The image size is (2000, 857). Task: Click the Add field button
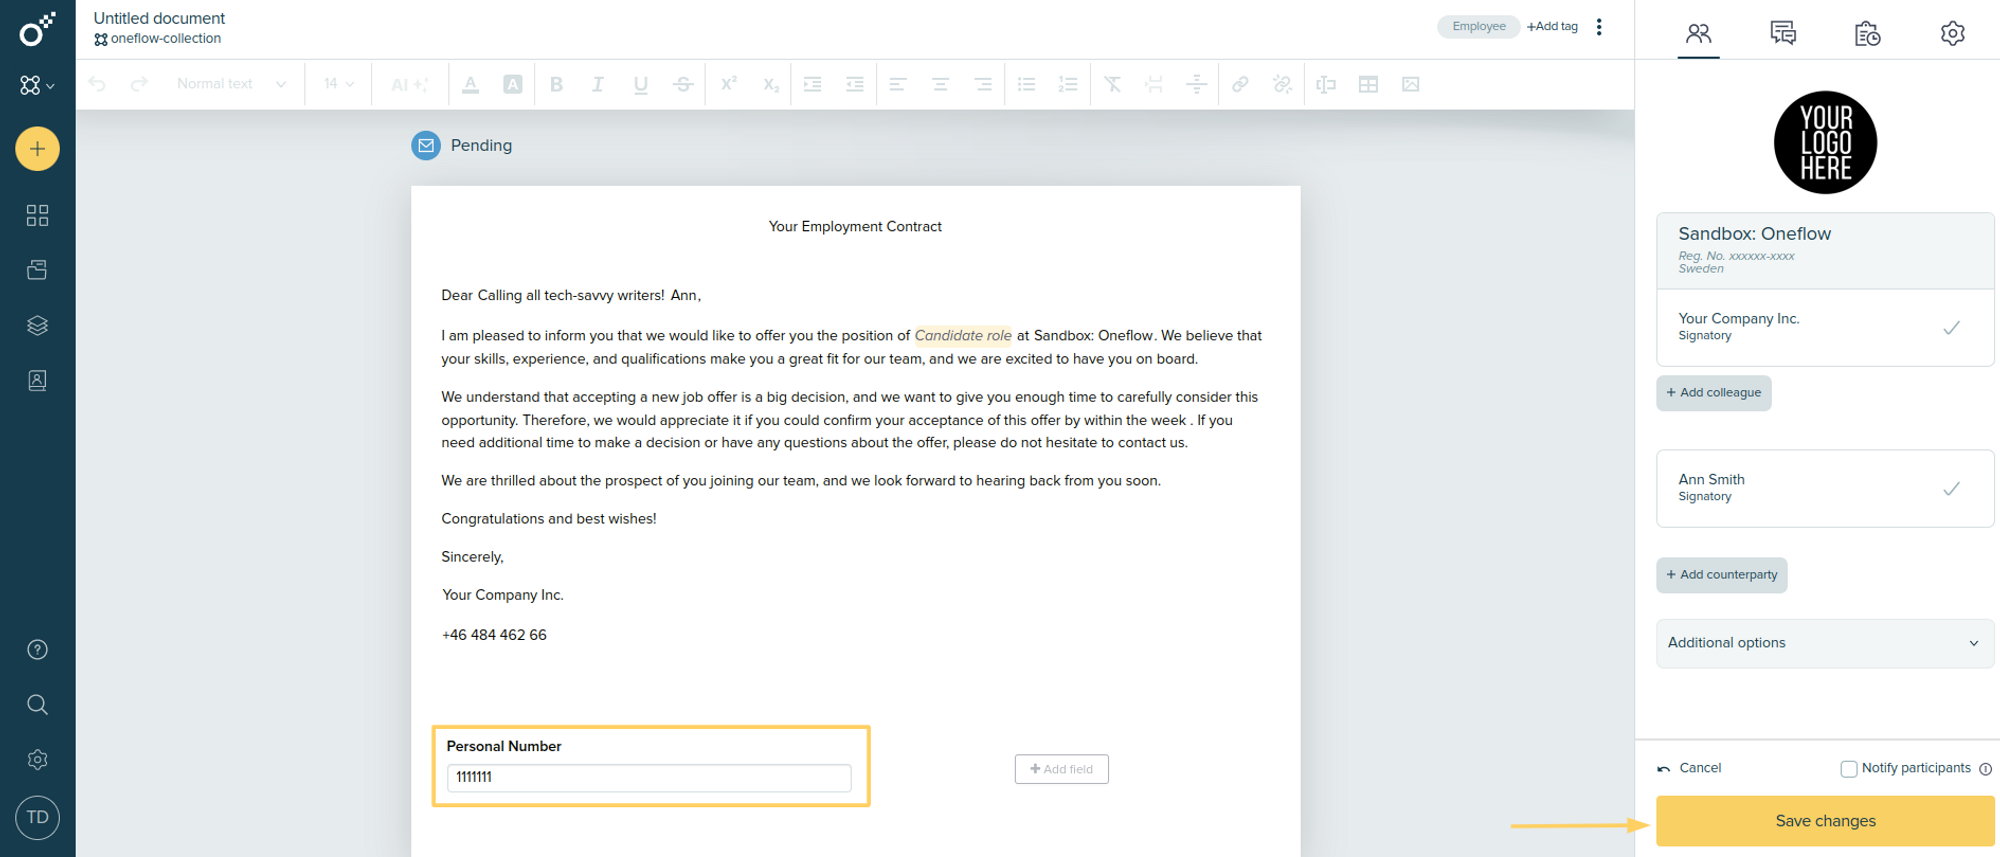coord(1061,769)
